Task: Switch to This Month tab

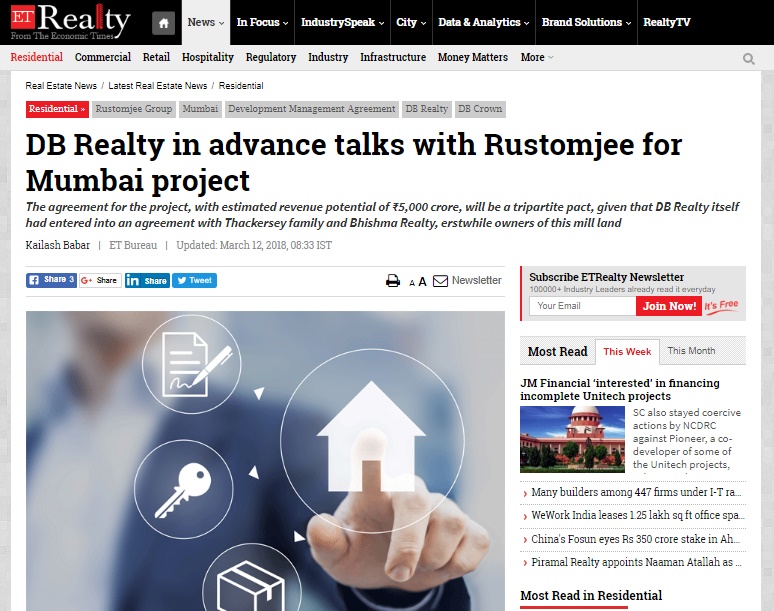Action: click(x=691, y=351)
